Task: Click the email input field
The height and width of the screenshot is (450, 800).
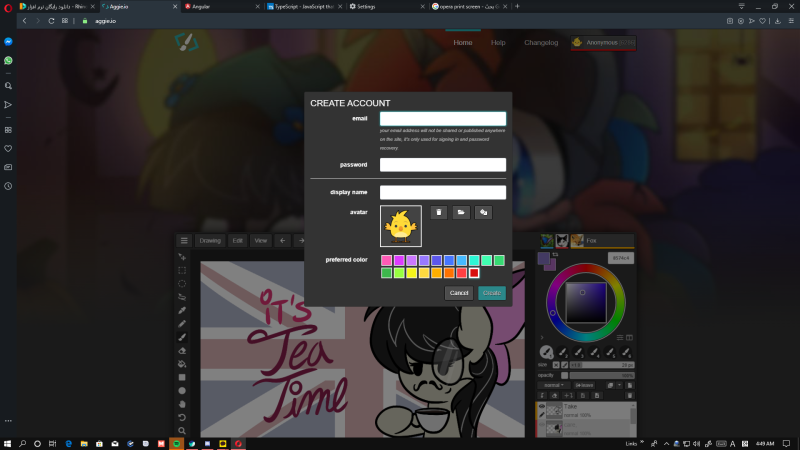Action: tap(443, 118)
